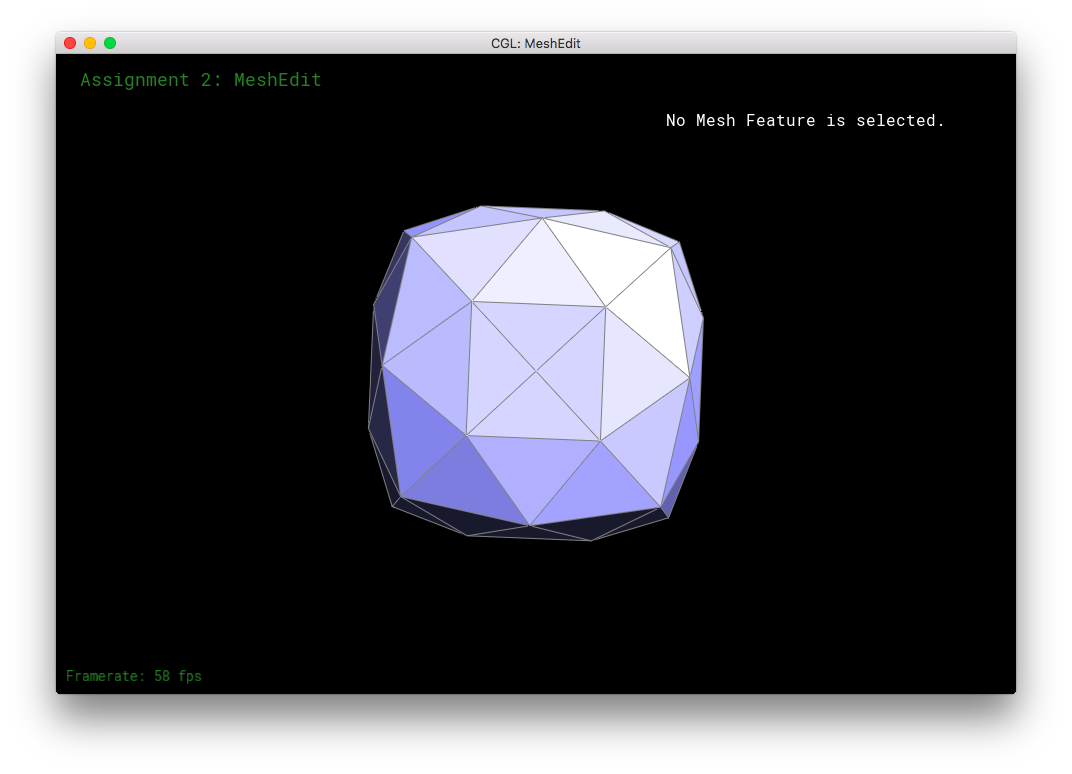Maximize window using the green button
This screenshot has width=1072, height=774.
[109, 43]
